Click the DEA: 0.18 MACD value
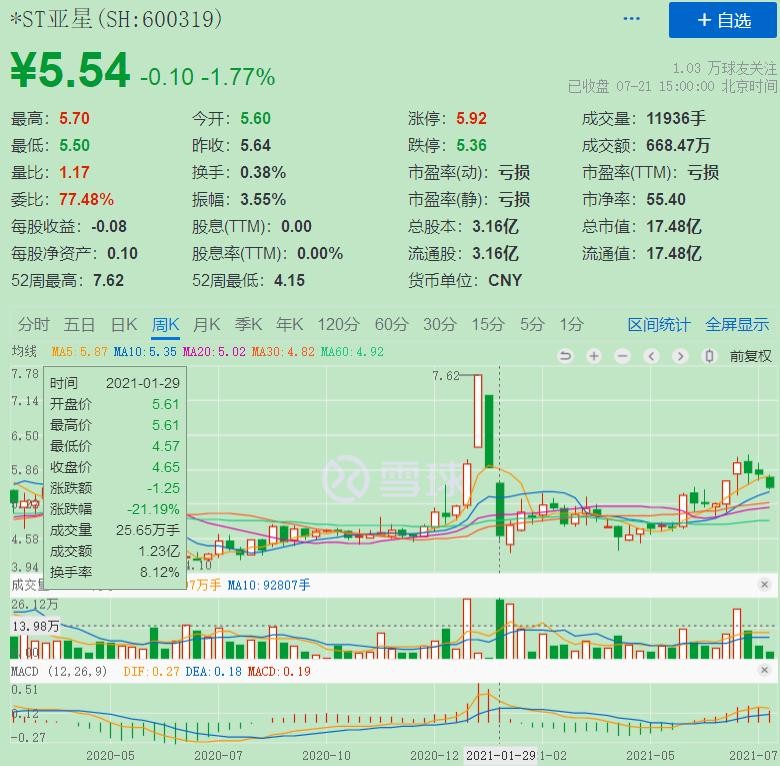Image resolution: width=780 pixels, height=766 pixels. pos(213,671)
